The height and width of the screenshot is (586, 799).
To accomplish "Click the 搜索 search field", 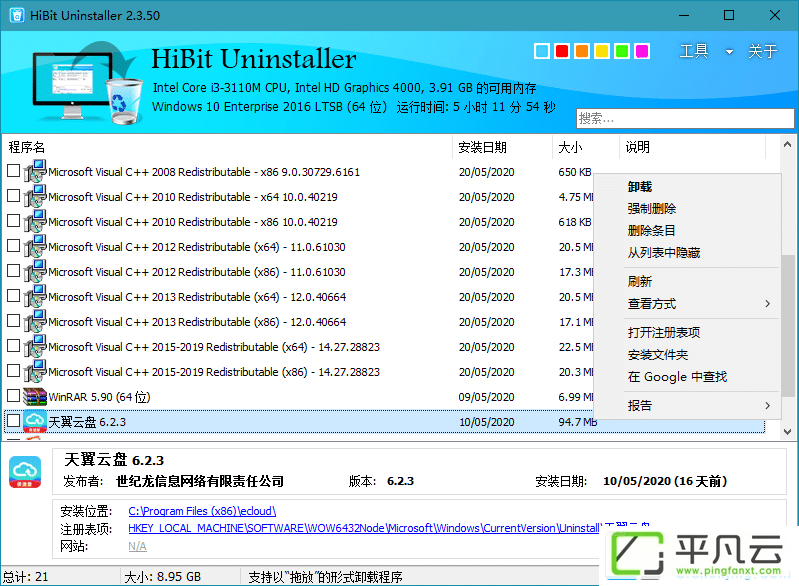I will pyautogui.click(x=685, y=118).
